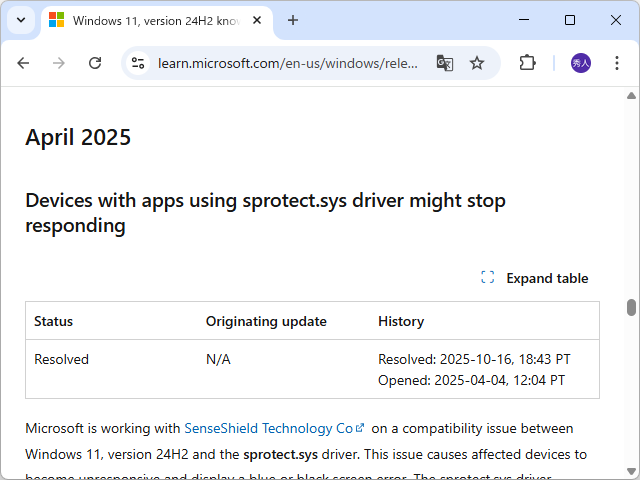Viewport: 640px width, 480px height.
Task: Click the Expand table button
Action: pyautogui.click(x=535, y=278)
